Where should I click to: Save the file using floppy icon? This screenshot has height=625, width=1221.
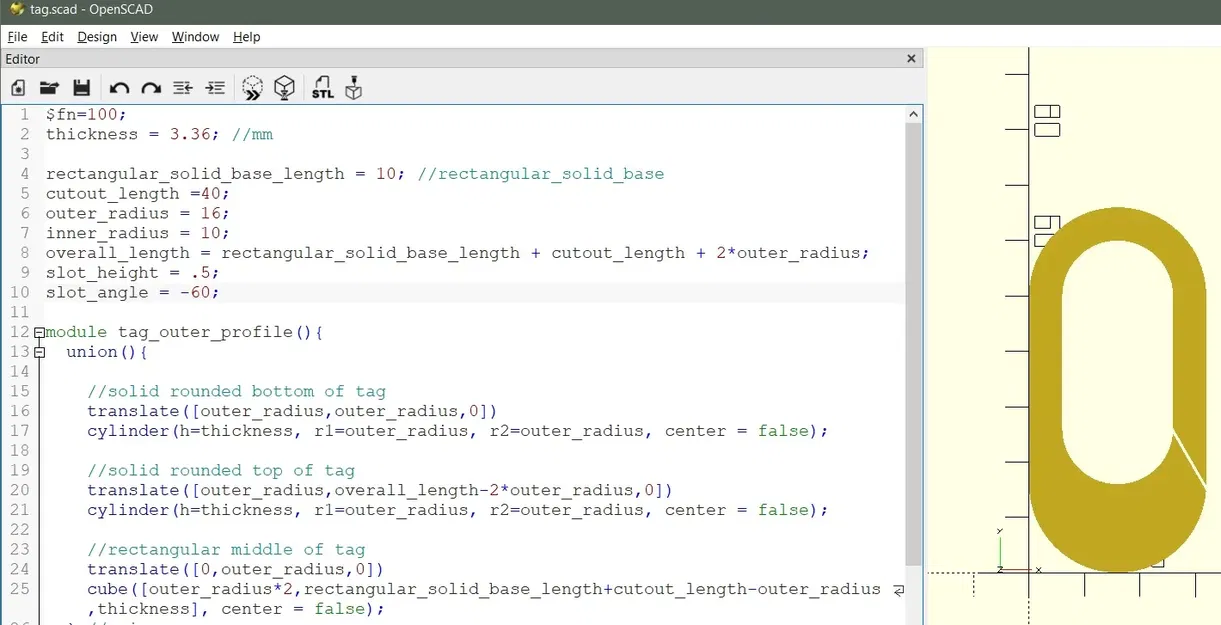tap(82, 88)
